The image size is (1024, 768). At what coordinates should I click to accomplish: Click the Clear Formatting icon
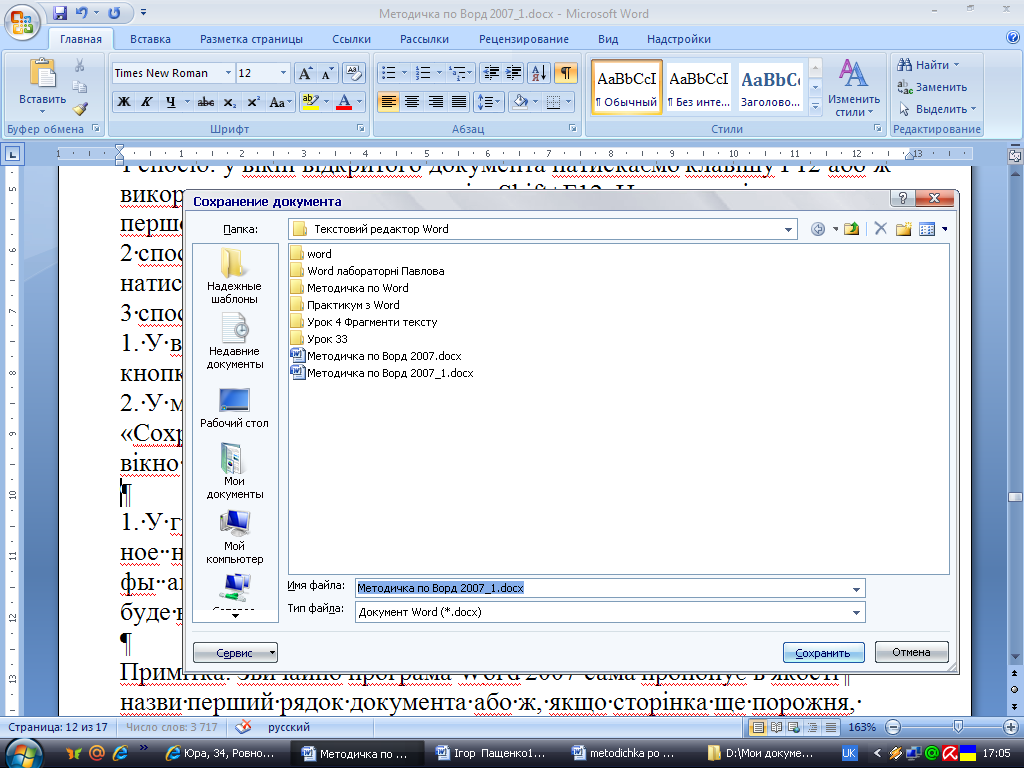pos(353,73)
